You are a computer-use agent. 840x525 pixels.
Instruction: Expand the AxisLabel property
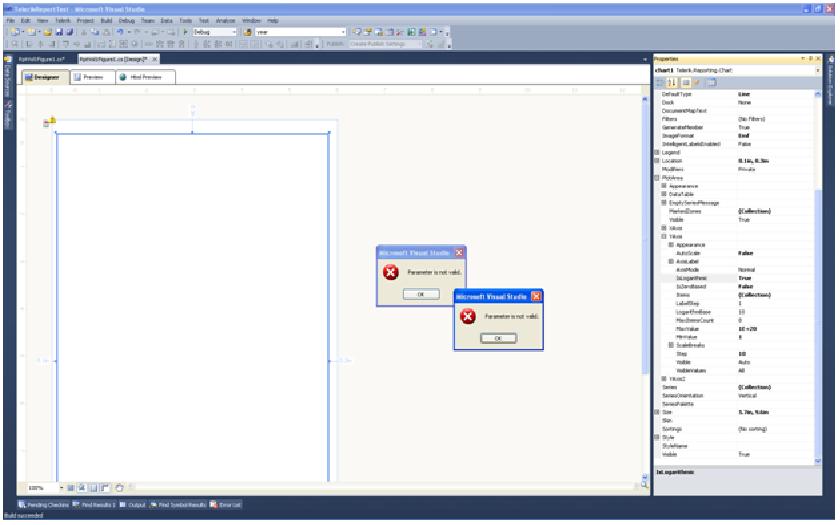click(671, 261)
